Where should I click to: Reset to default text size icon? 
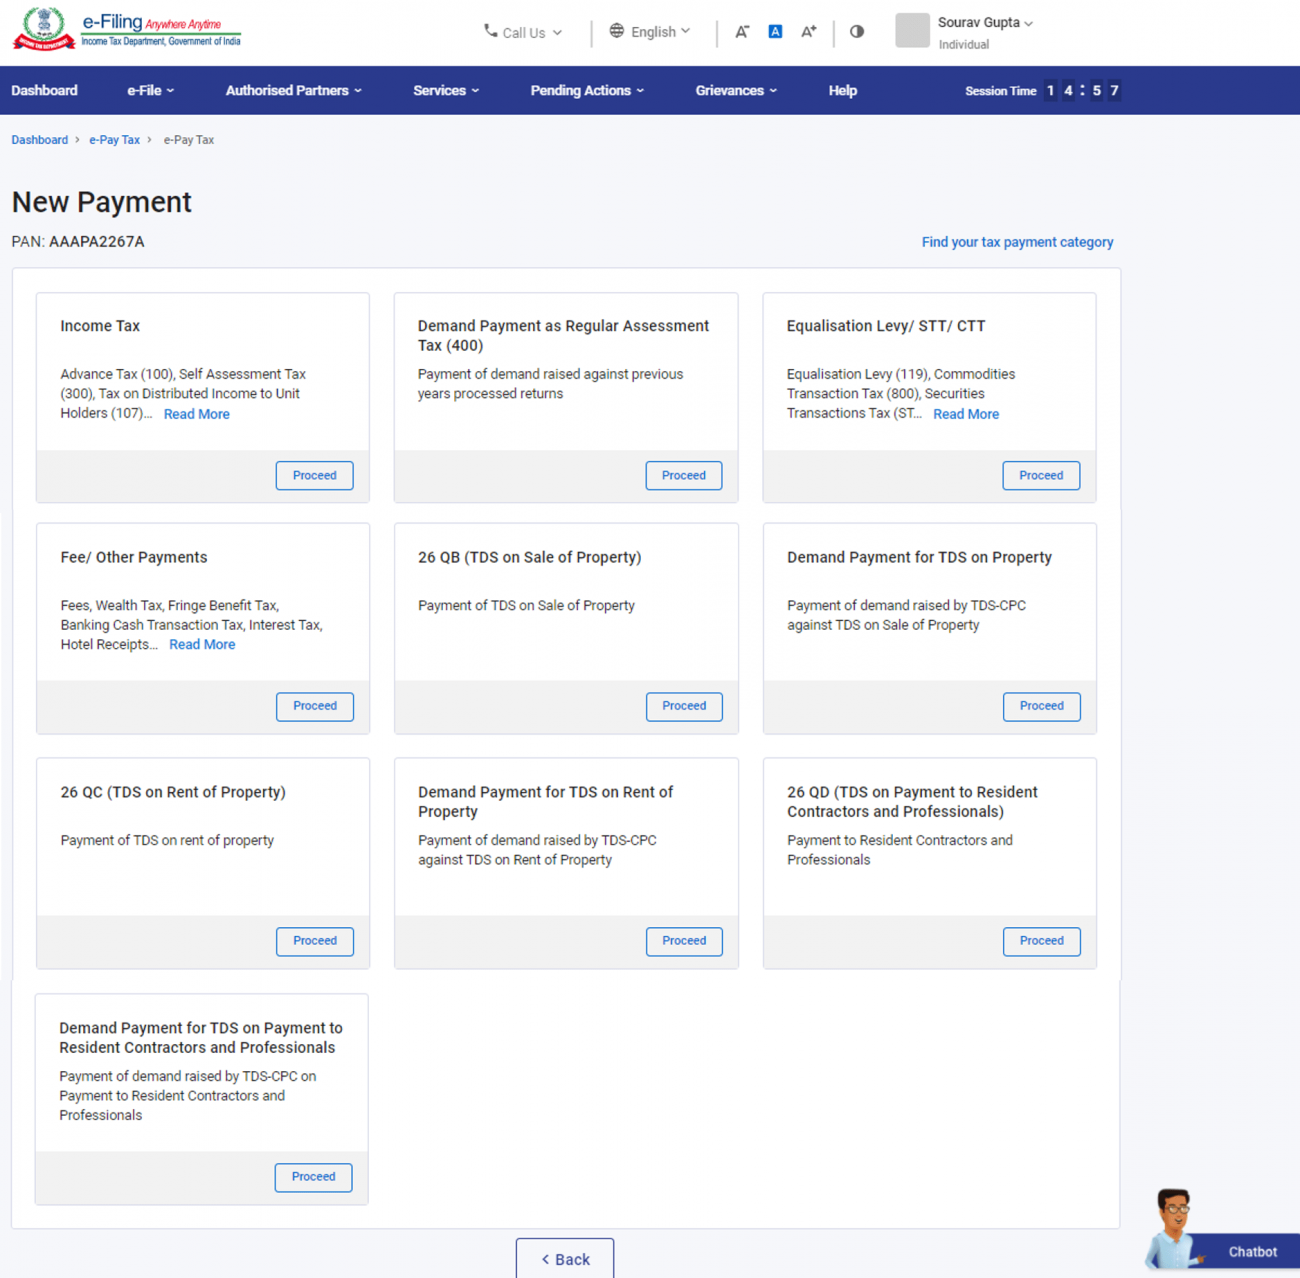(x=775, y=31)
